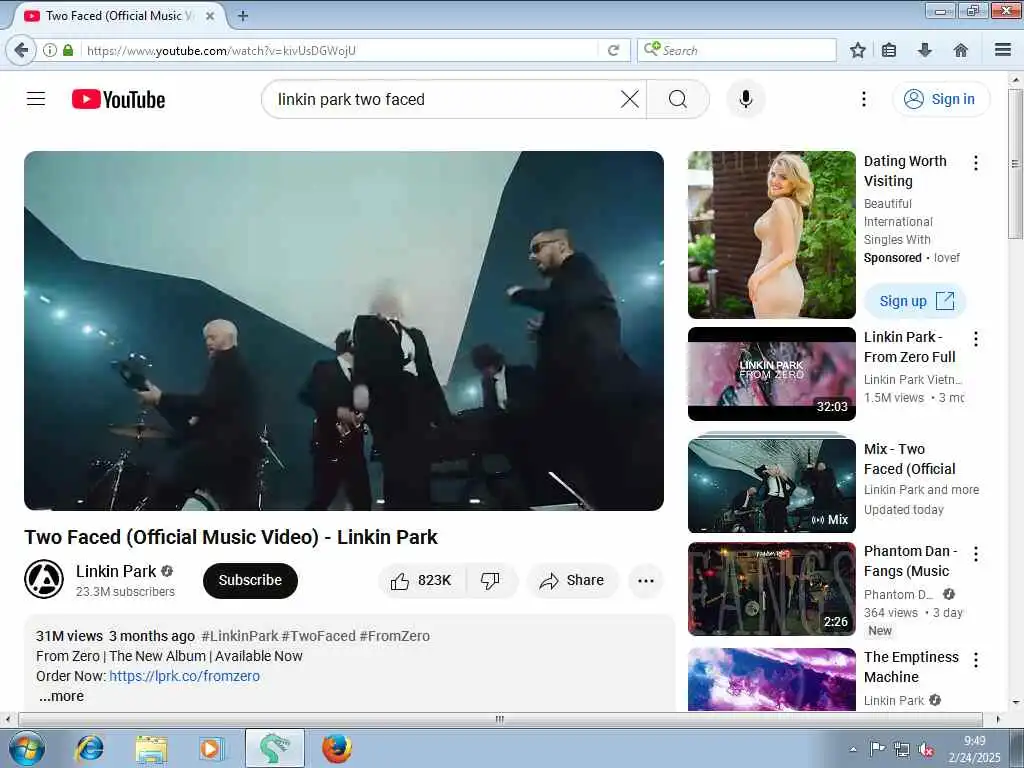
Task: Click the #FromZero hashtag
Action: 394,636
